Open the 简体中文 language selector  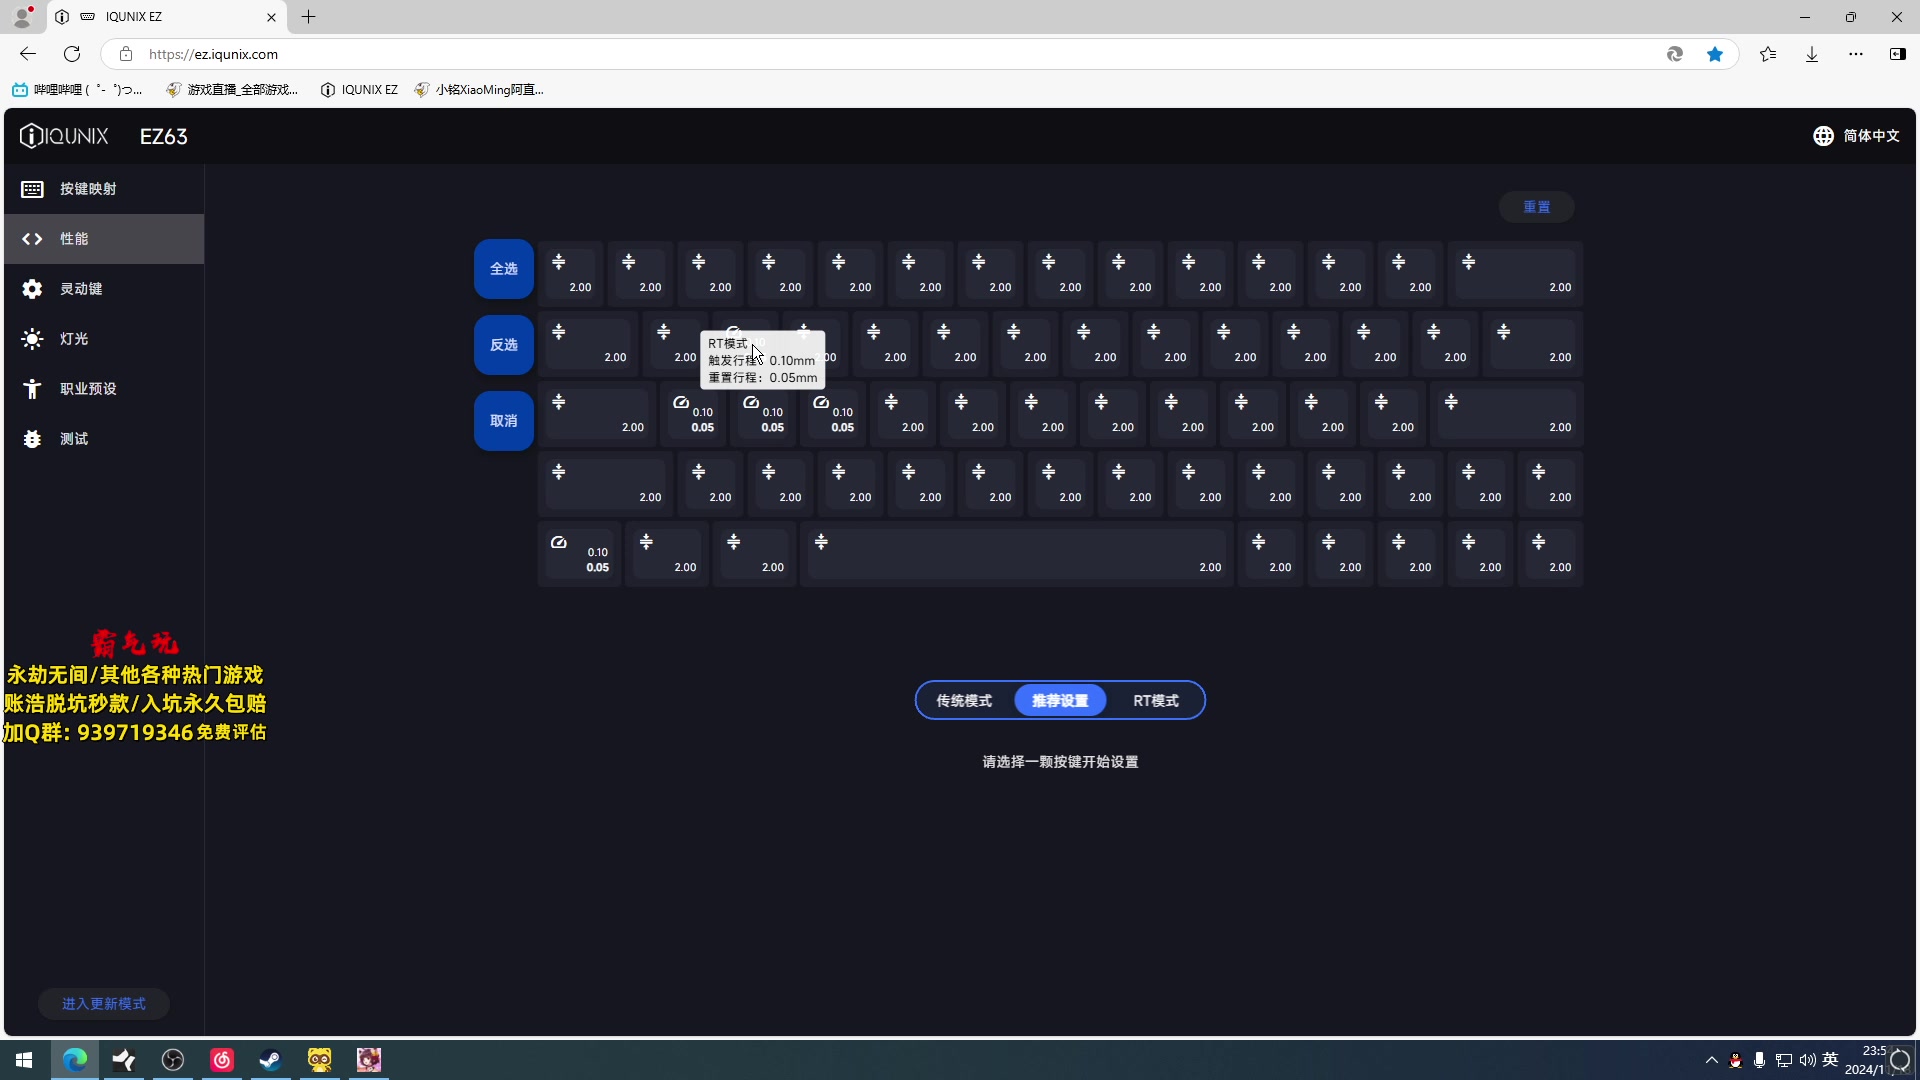[1856, 136]
